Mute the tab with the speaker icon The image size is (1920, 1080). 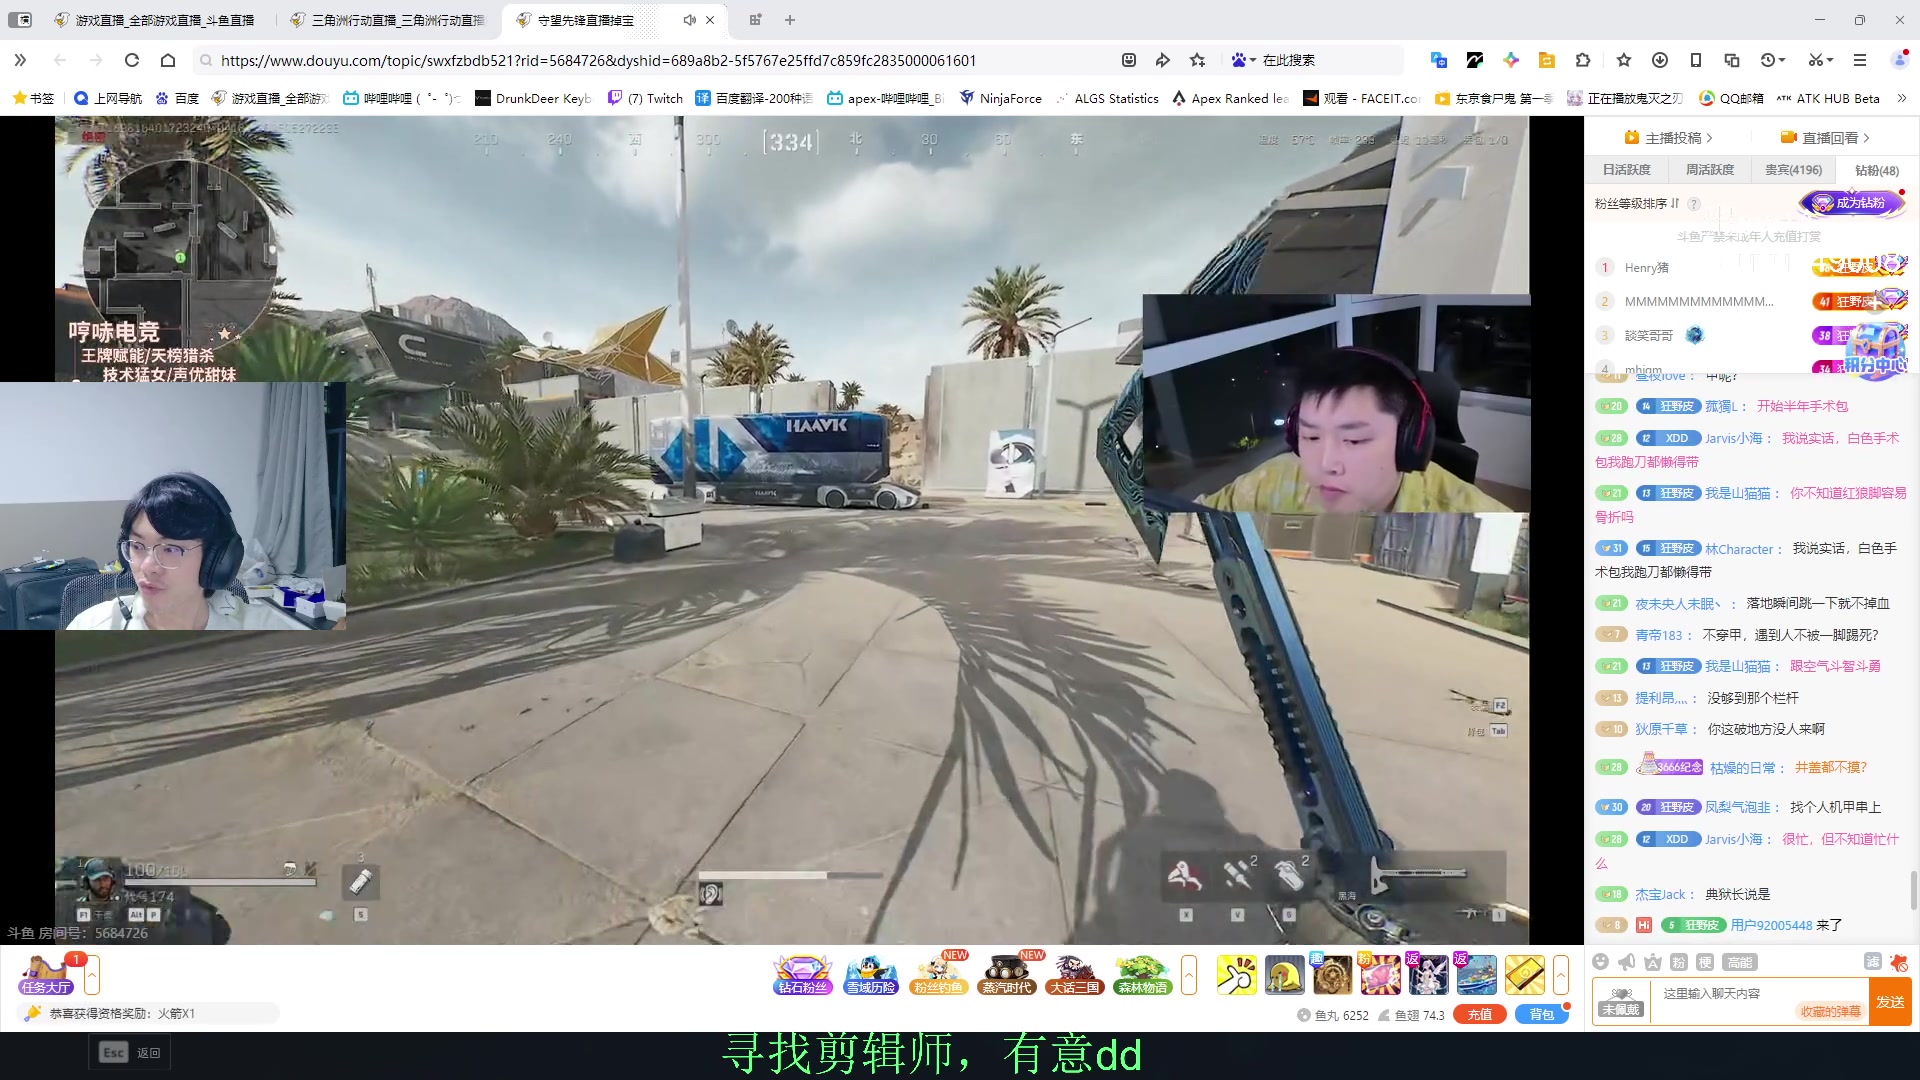coord(689,20)
